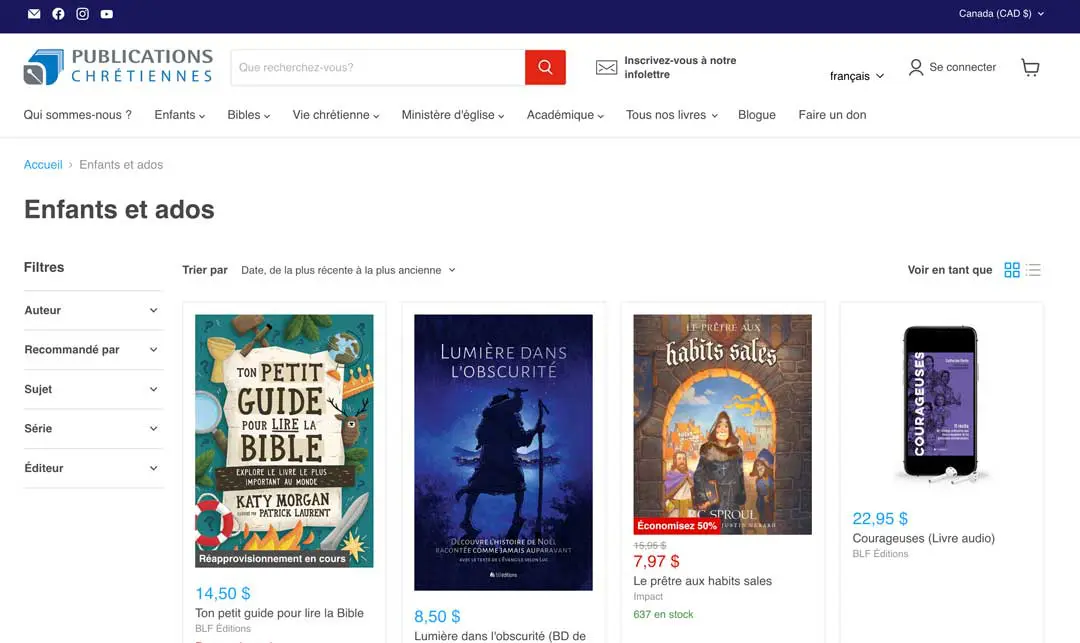This screenshot has height=643, width=1080.
Task: Click the 637 en stock label
Action: point(663,614)
